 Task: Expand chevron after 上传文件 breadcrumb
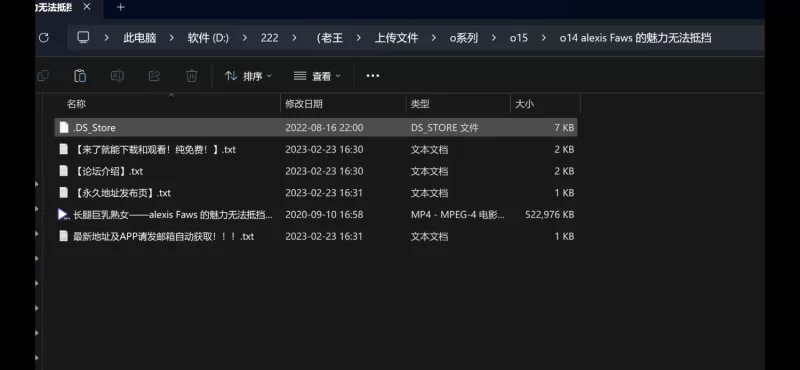pos(434,38)
